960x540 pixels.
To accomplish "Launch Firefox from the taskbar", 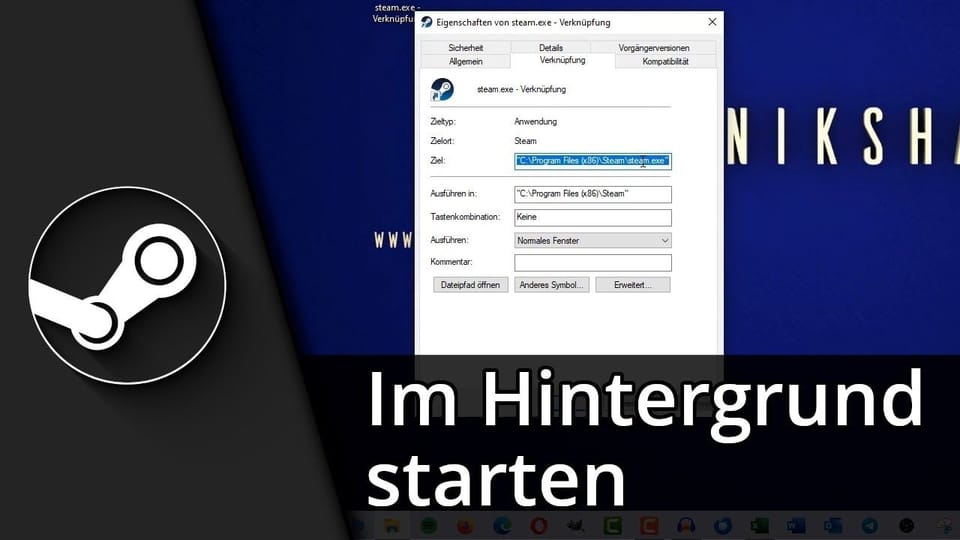I will click(x=465, y=525).
